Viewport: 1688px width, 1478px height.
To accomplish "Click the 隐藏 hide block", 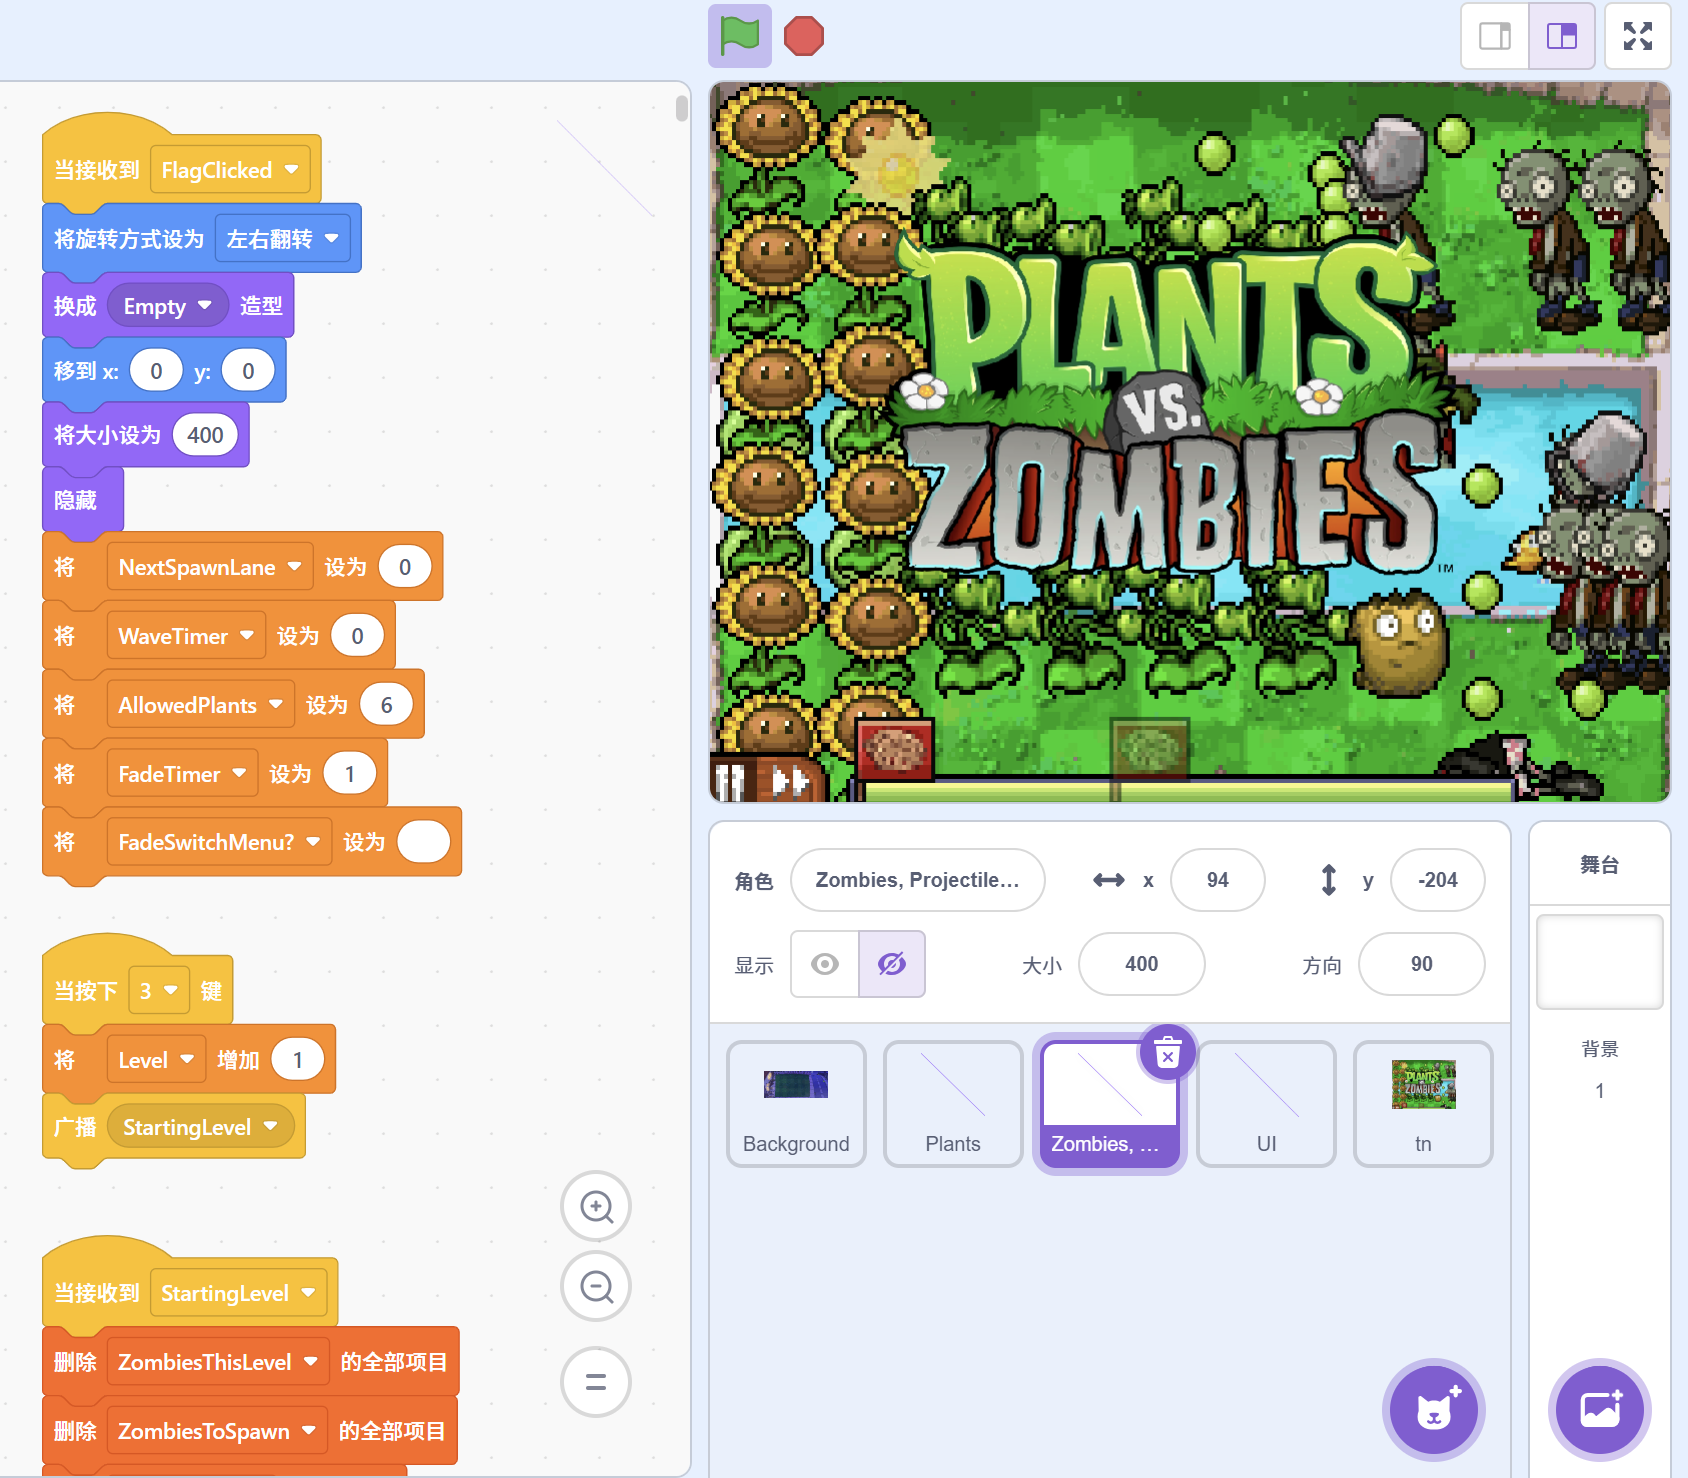I will coord(82,500).
